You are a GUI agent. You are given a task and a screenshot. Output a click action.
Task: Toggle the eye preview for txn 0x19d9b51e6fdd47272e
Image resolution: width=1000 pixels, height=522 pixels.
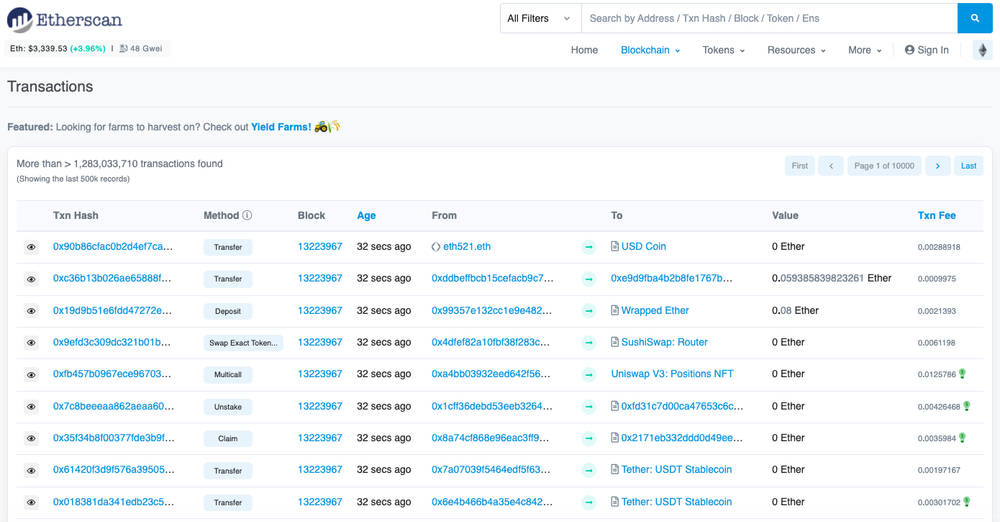tap(31, 311)
